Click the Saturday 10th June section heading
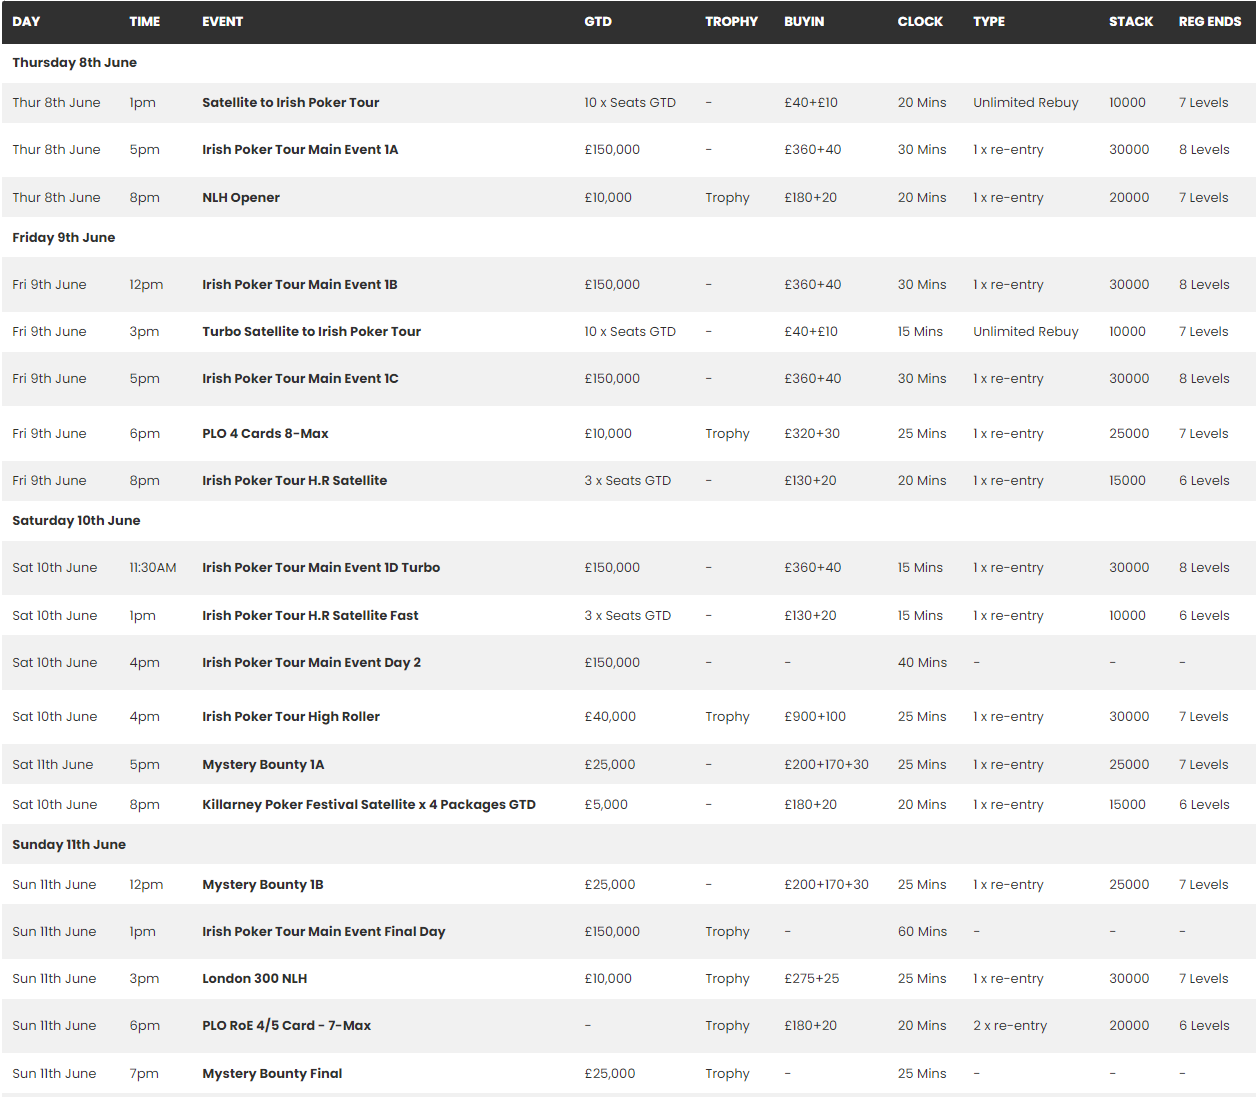The image size is (1256, 1098). [x=76, y=520]
